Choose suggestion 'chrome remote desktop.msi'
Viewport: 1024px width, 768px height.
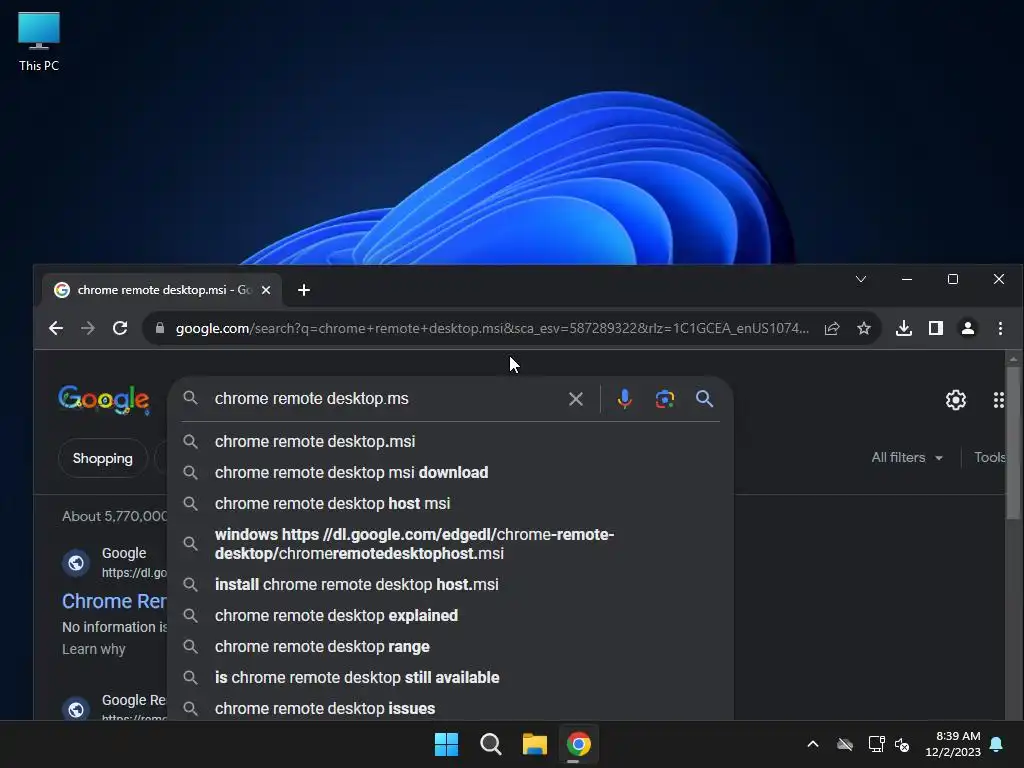(x=451, y=441)
